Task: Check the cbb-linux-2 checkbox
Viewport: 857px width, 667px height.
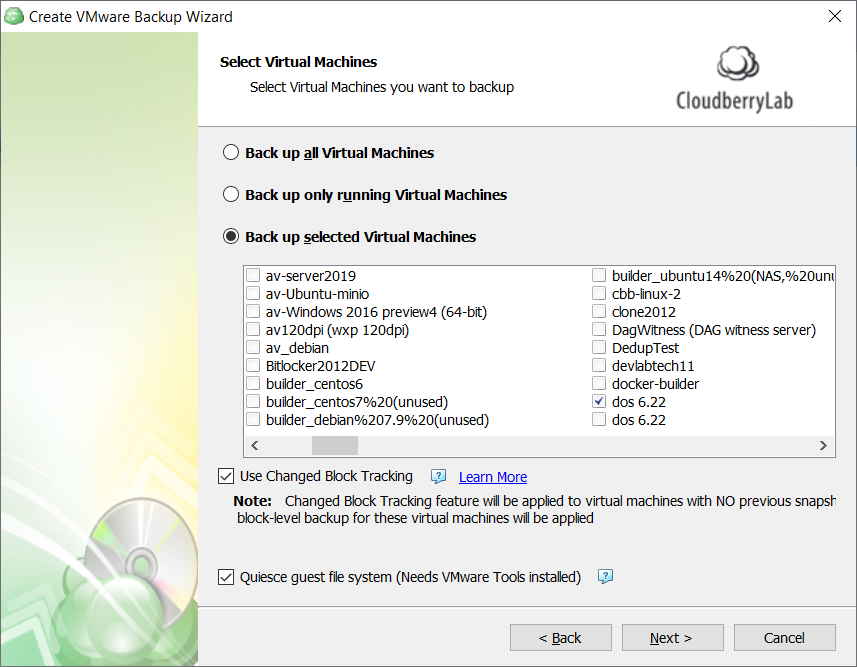Action: click(599, 293)
